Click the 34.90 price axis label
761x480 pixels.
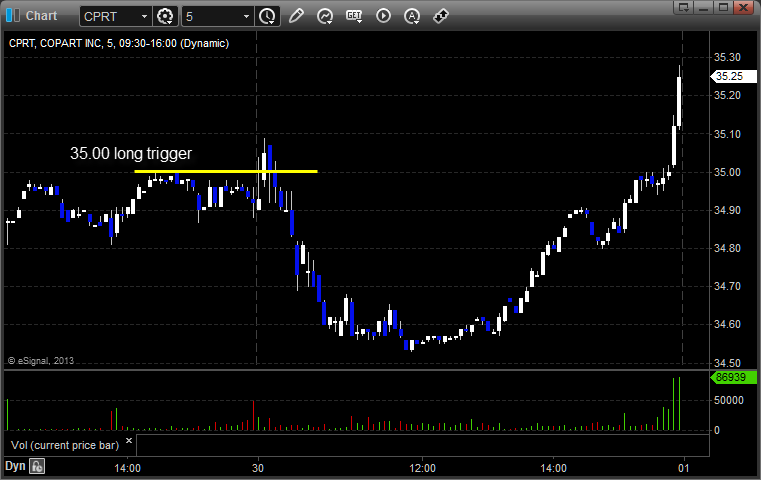tap(727, 210)
